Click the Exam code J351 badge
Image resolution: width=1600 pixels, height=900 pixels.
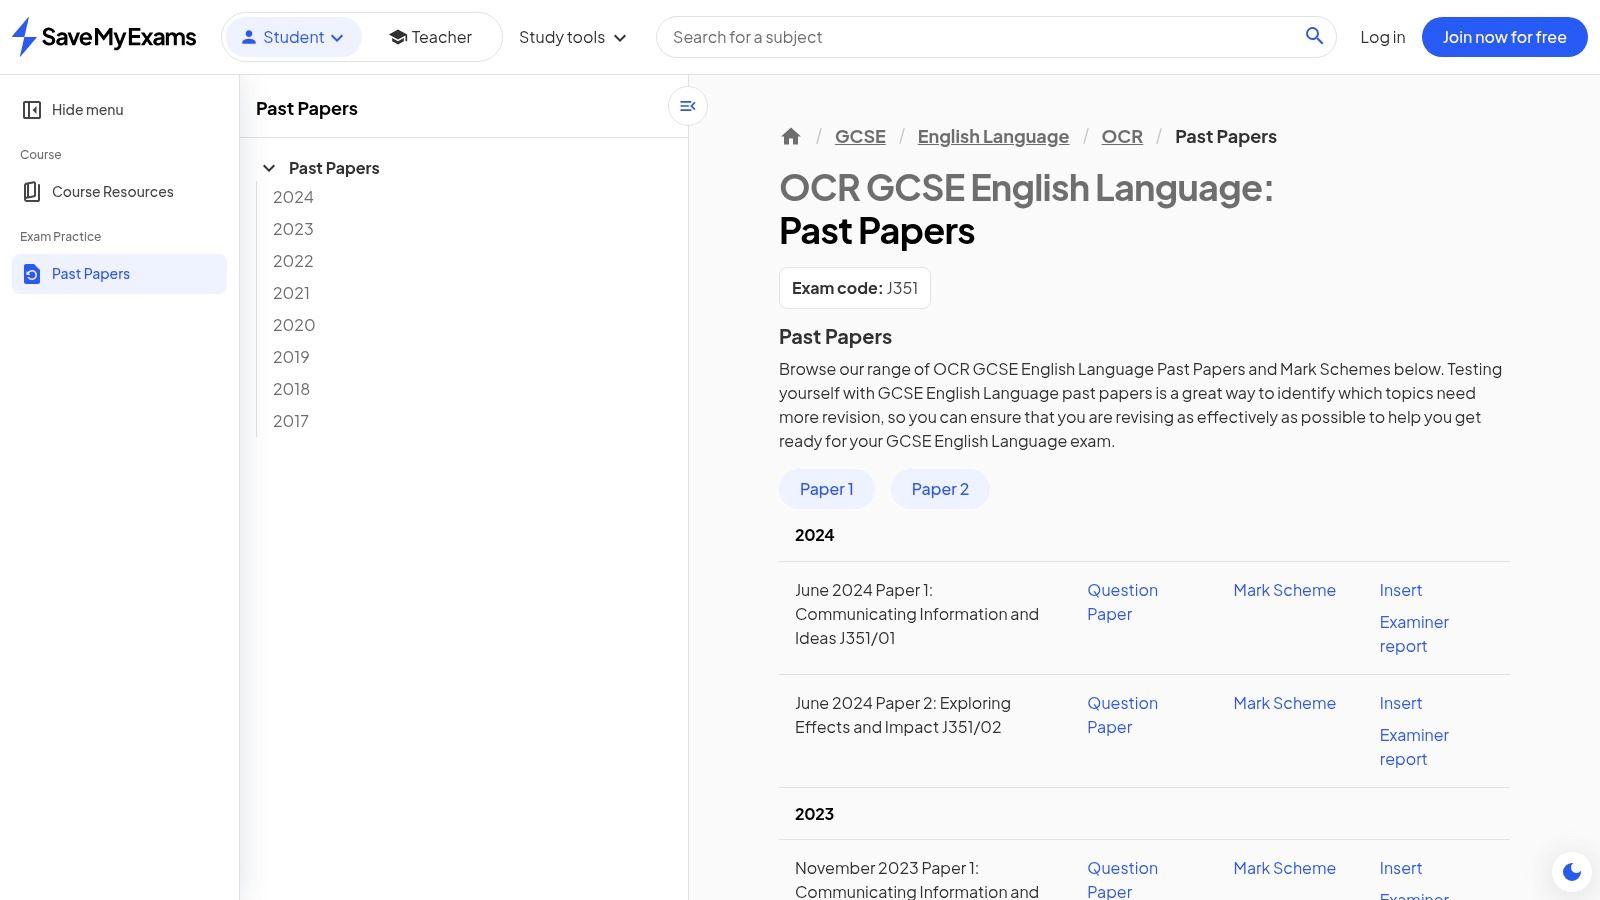(x=855, y=288)
